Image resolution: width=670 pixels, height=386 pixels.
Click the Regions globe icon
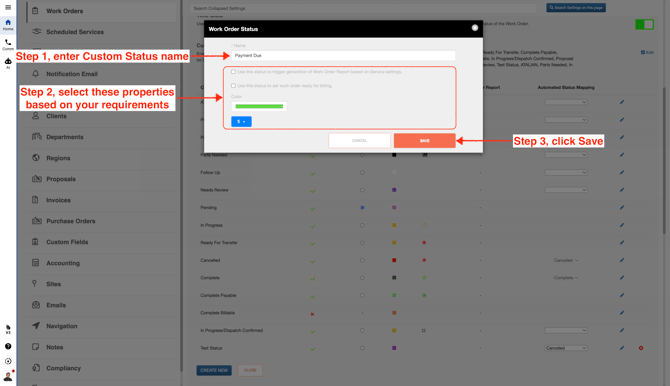[x=36, y=158]
